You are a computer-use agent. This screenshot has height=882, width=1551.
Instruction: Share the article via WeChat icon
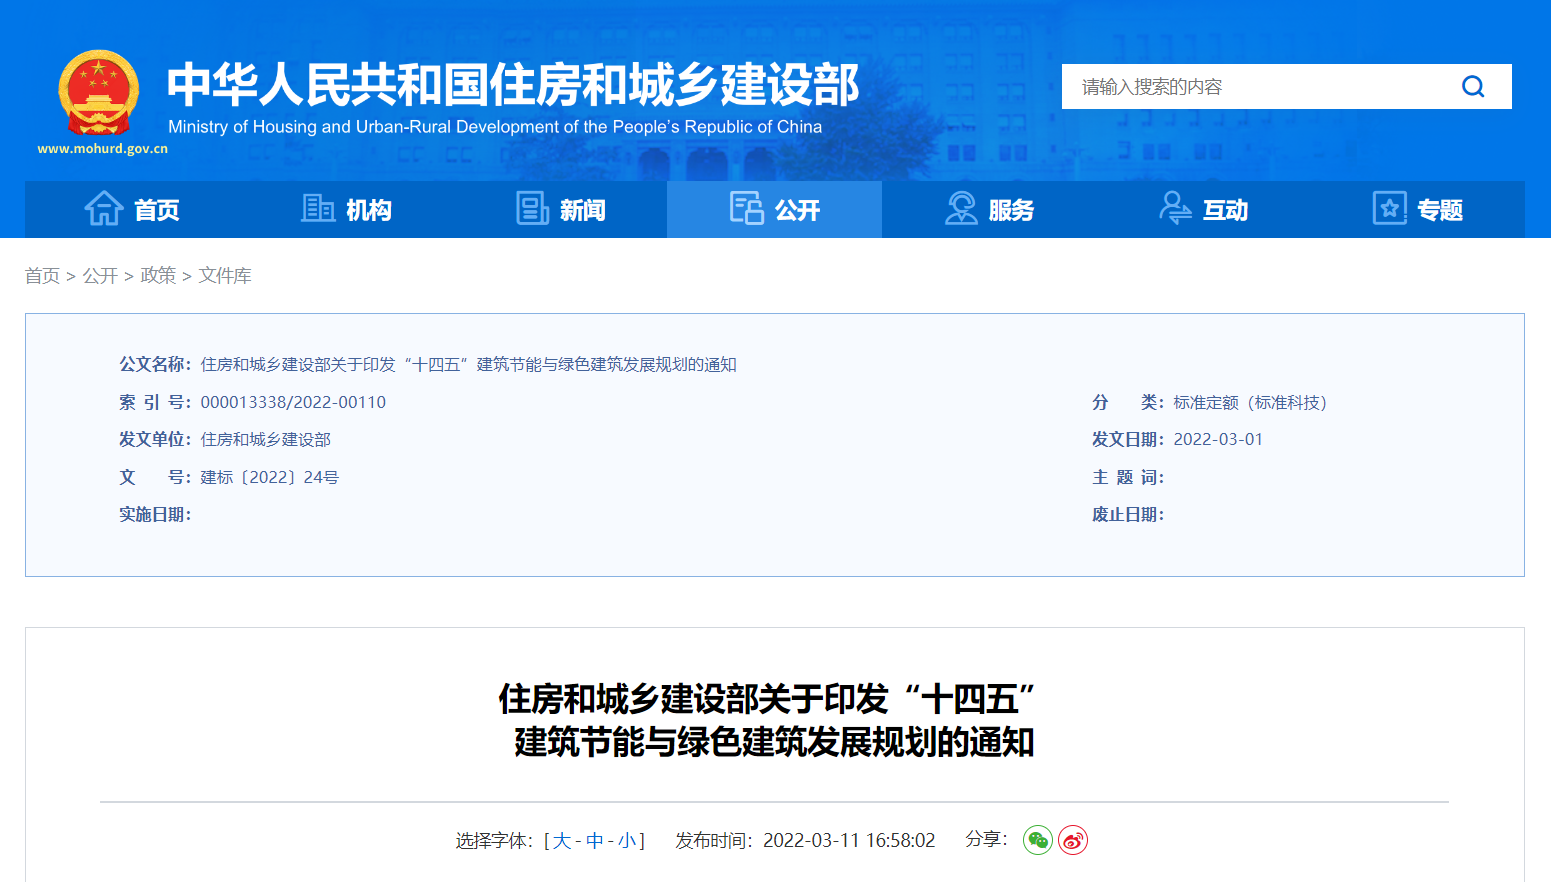1038,841
